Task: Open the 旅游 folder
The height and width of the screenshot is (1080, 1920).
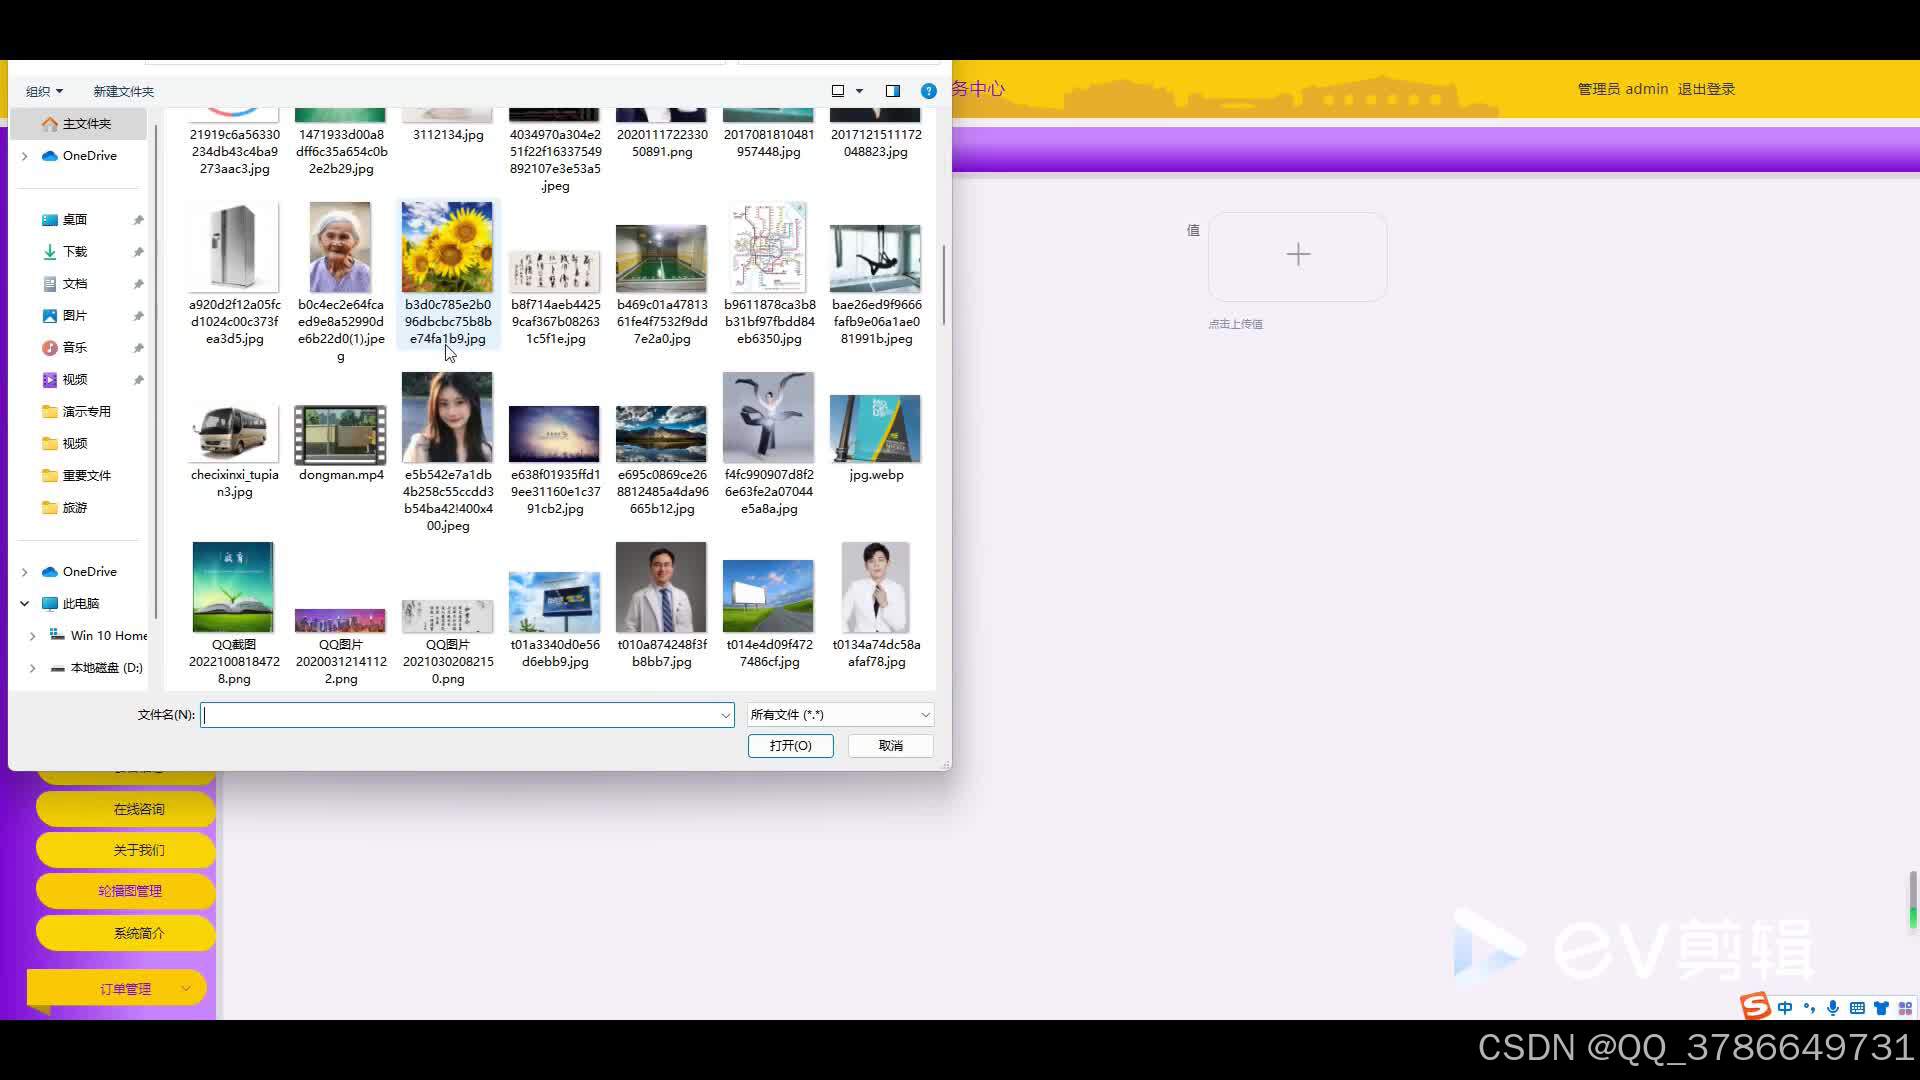Action: point(75,508)
